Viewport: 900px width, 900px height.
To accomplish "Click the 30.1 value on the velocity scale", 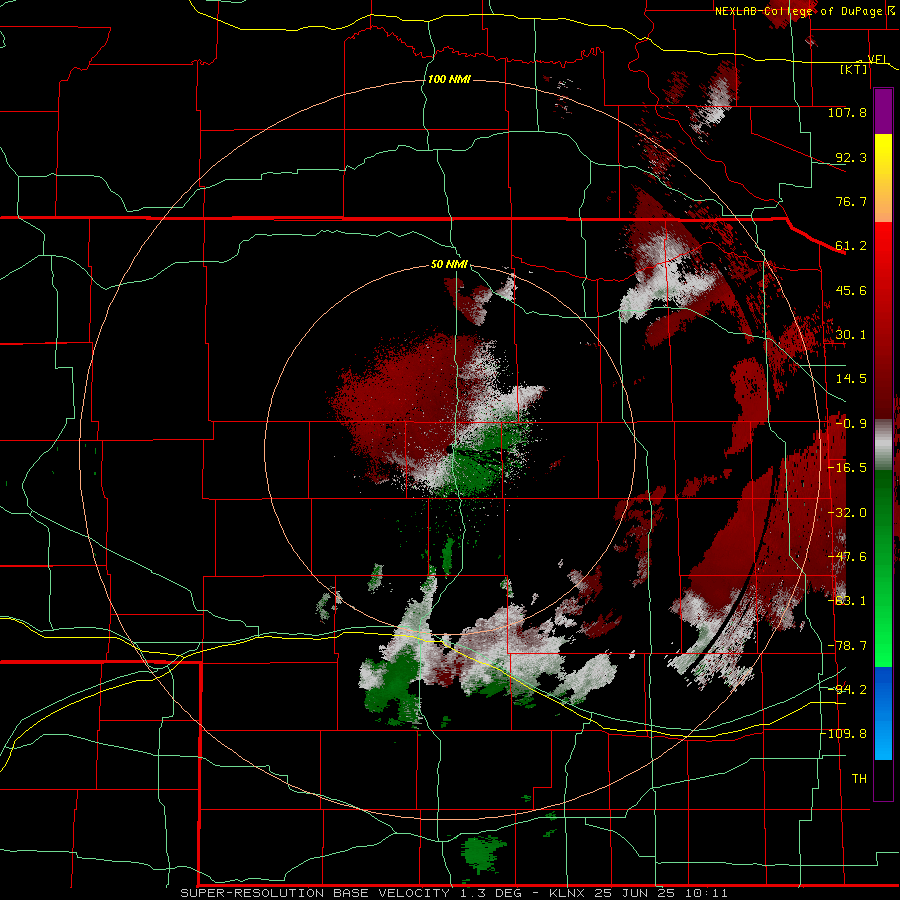I will click(x=851, y=335).
